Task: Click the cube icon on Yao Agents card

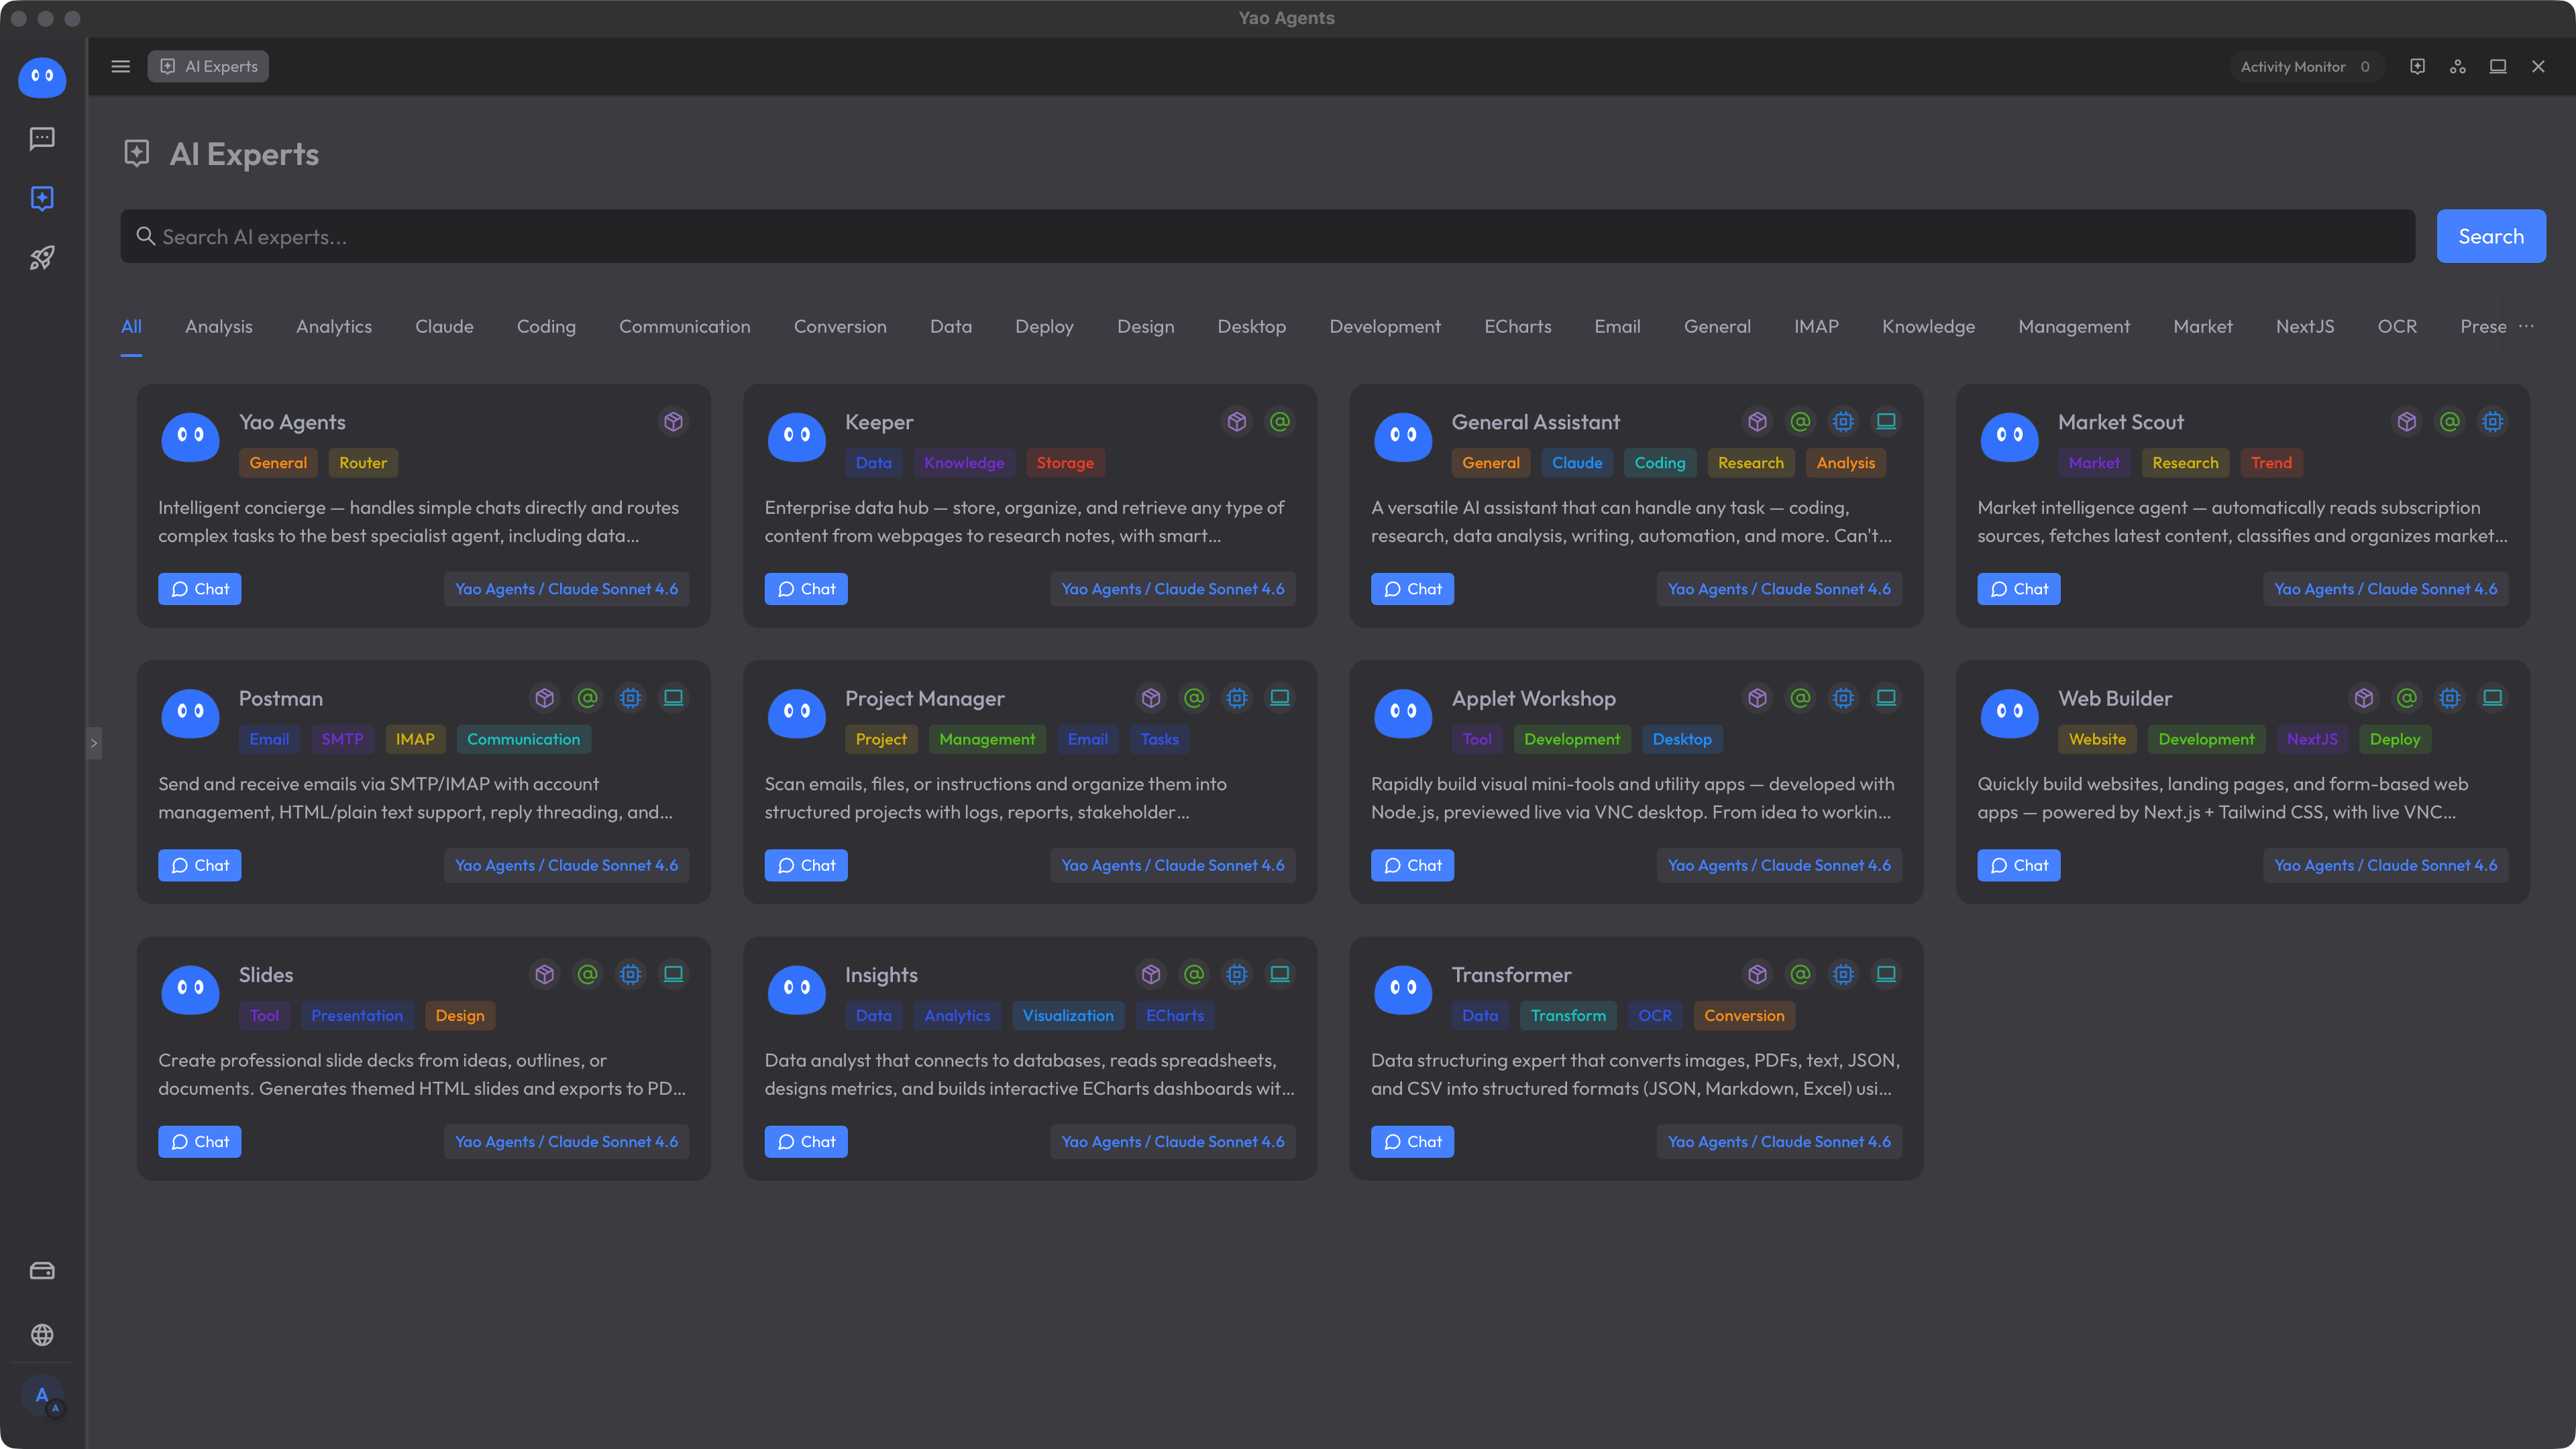Action: click(674, 422)
